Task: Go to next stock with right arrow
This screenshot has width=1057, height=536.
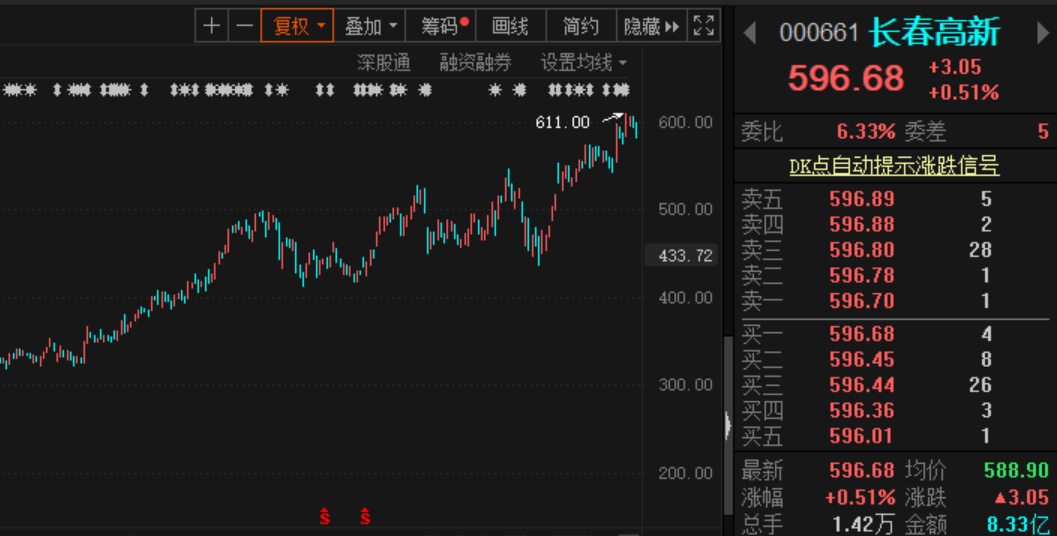Action: (x=1041, y=33)
